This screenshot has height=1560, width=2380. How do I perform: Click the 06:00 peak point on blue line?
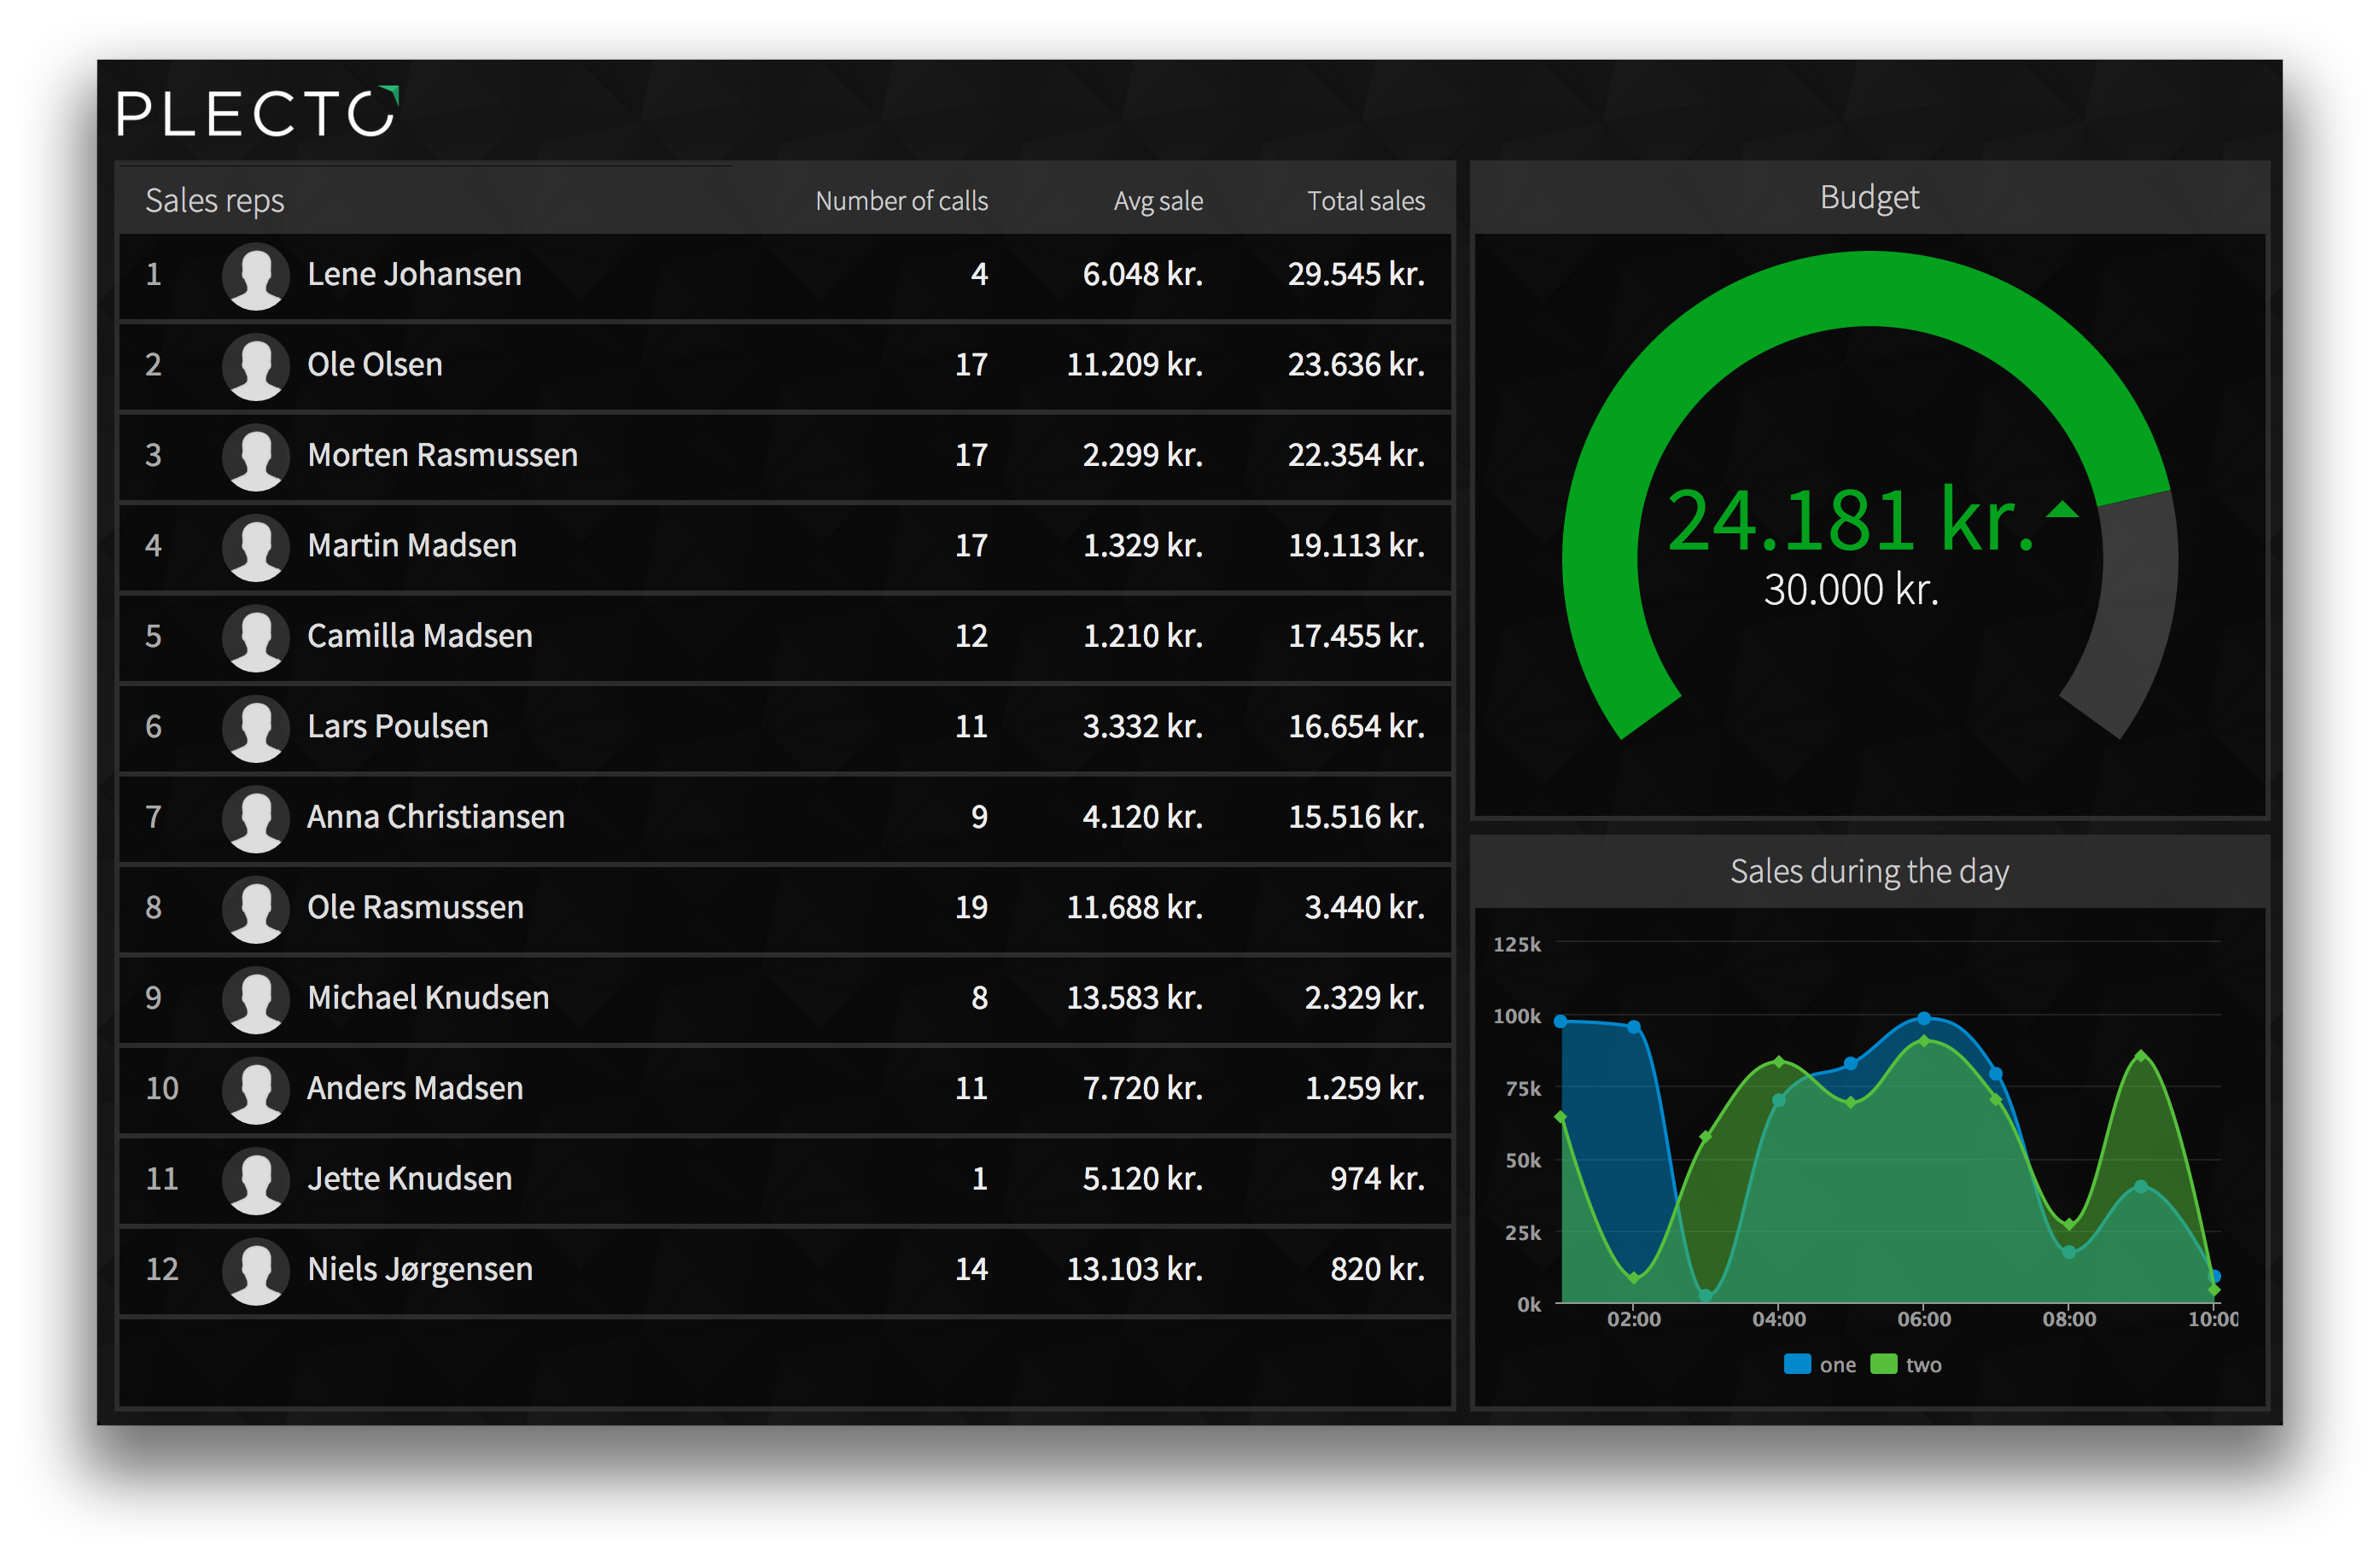point(1924,1018)
